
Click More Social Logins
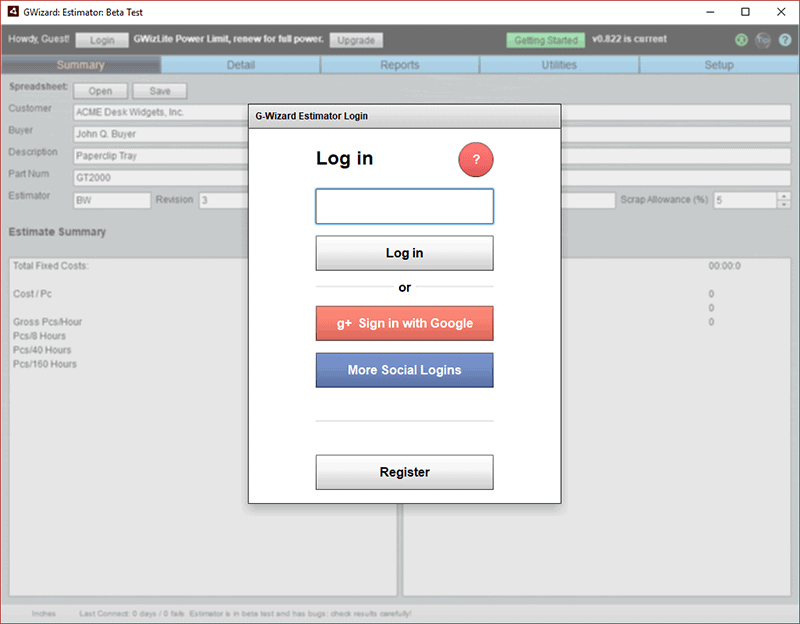tap(404, 370)
